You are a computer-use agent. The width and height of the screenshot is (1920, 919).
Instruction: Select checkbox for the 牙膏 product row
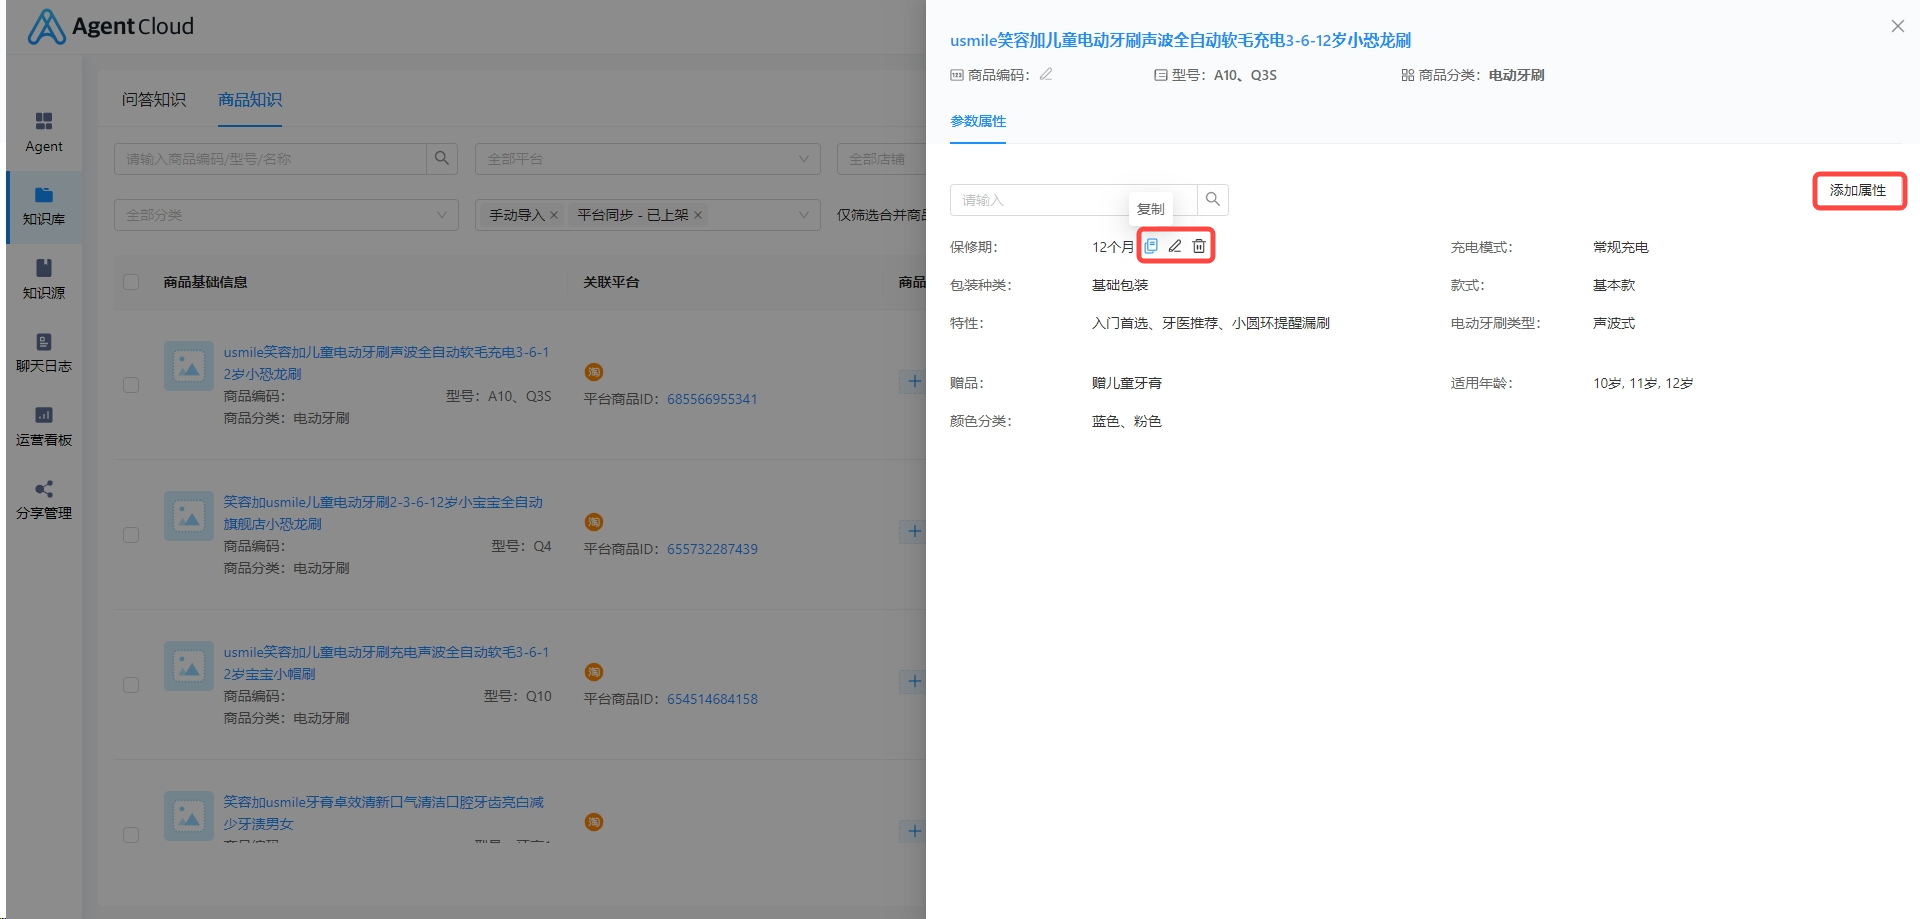click(131, 835)
